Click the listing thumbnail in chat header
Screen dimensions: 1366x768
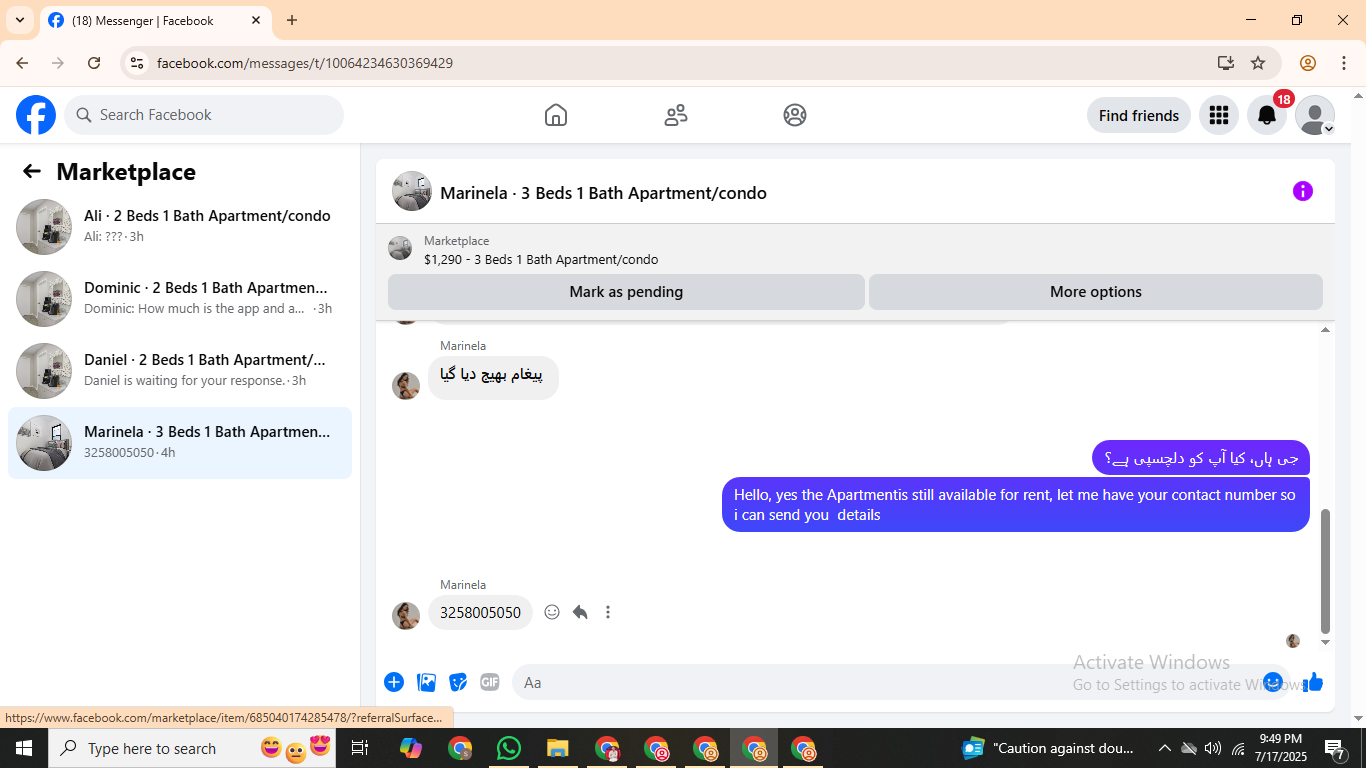tap(412, 191)
